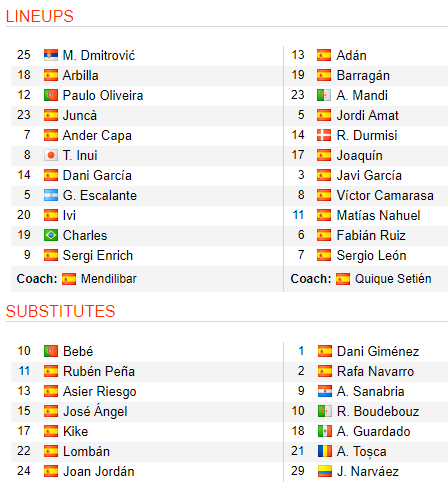The height and width of the screenshot is (488, 448).
Task: Click the LINEUPS section heading
Action: pyautogui.click(x=40, y=16)
